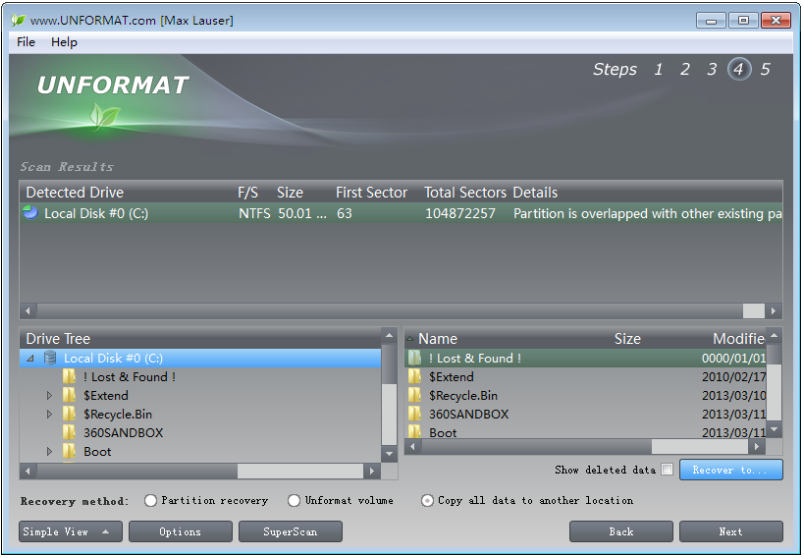The image size is (804, 558).
Task: Open the Simple View dropdown
Action: click(x=71, y=531)
